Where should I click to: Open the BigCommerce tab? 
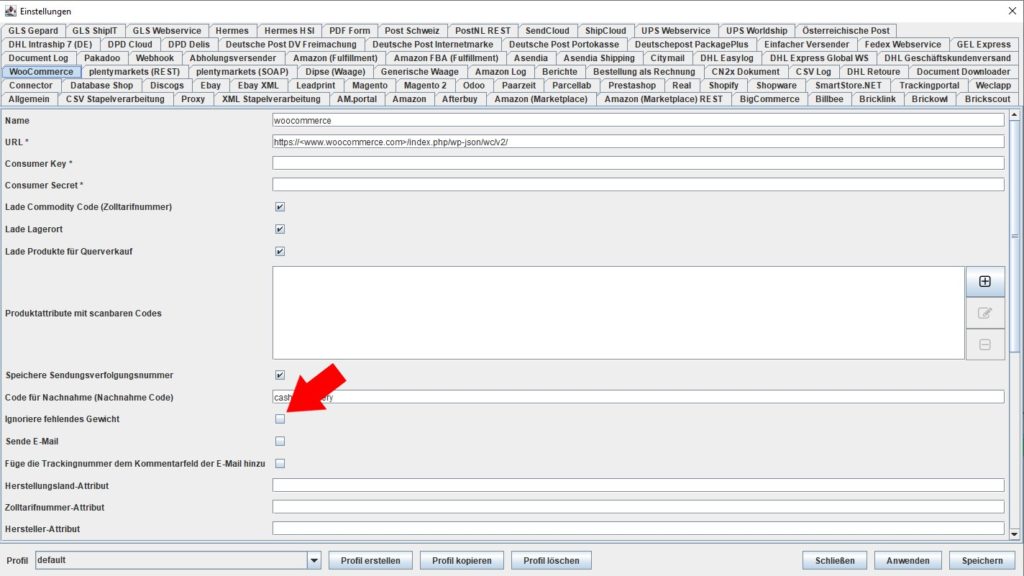point(769,99)
